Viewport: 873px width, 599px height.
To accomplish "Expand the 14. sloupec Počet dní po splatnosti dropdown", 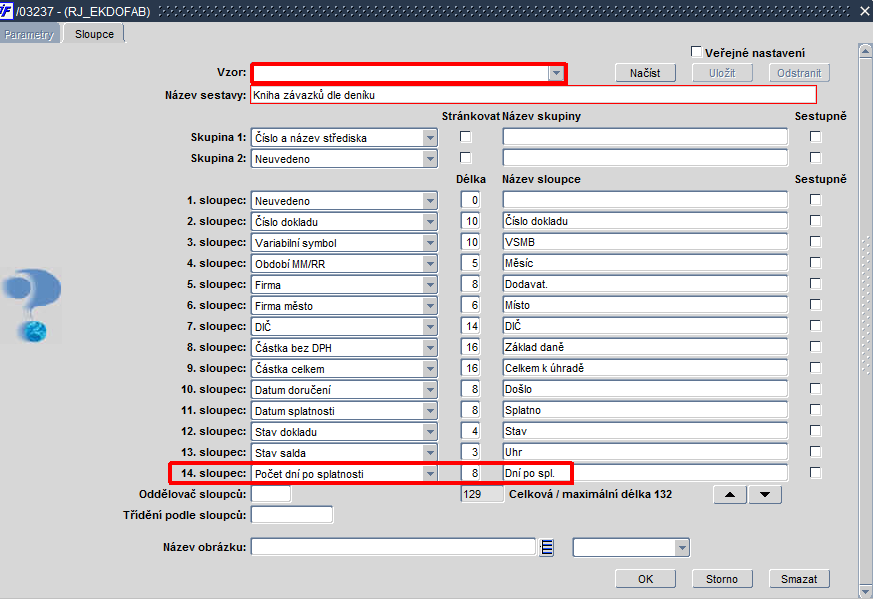I will click(x=429, y=474).
